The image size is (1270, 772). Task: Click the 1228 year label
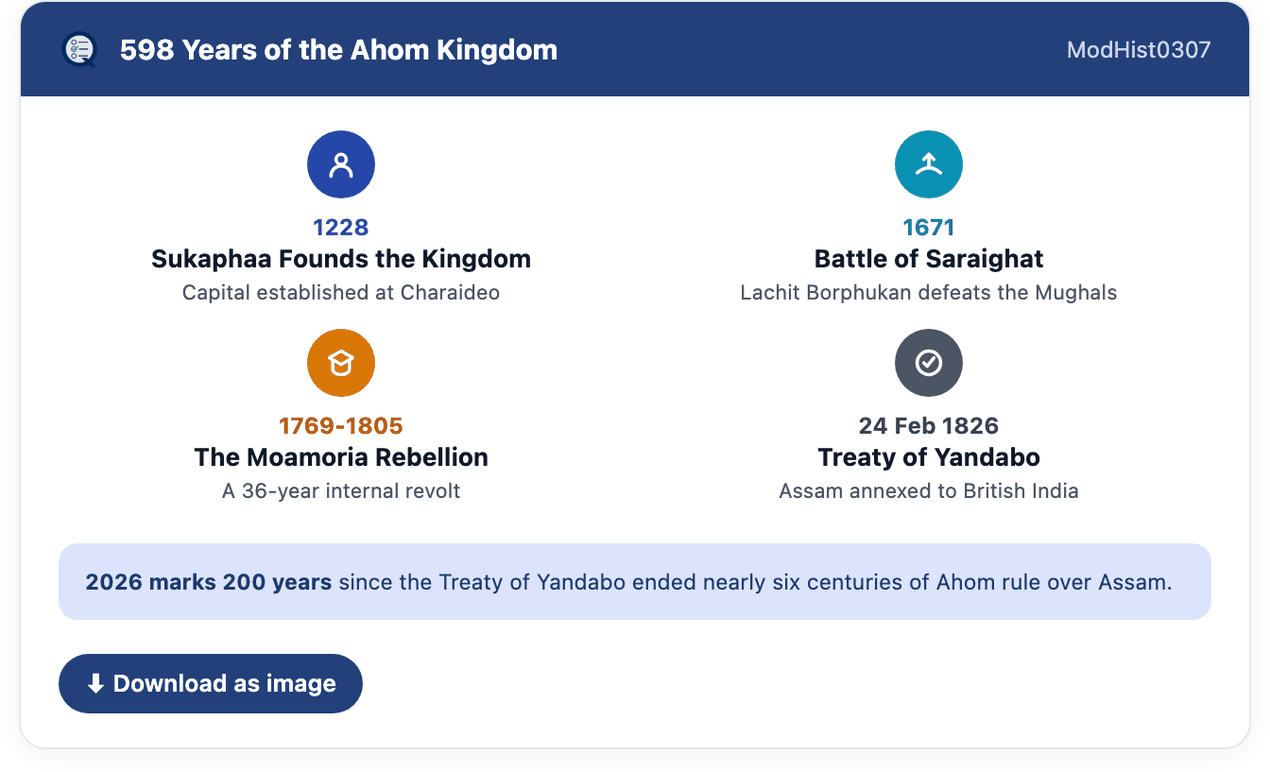click(x=341, y=228)
